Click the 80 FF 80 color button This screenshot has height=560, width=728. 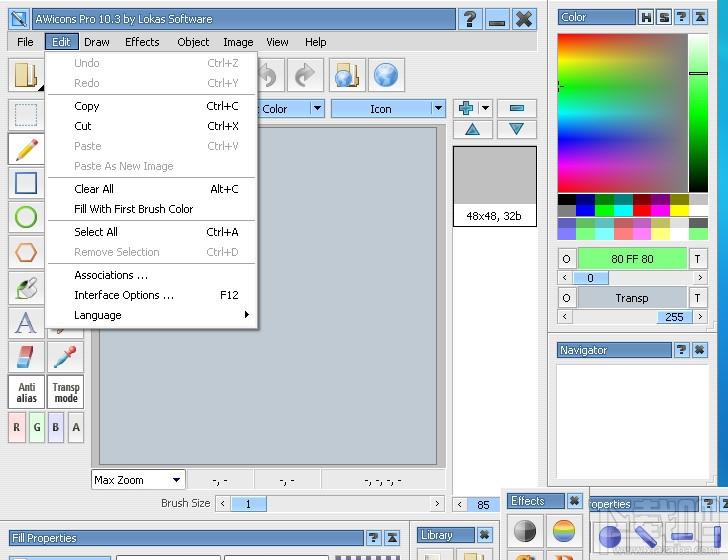click(x=632, y=259)
